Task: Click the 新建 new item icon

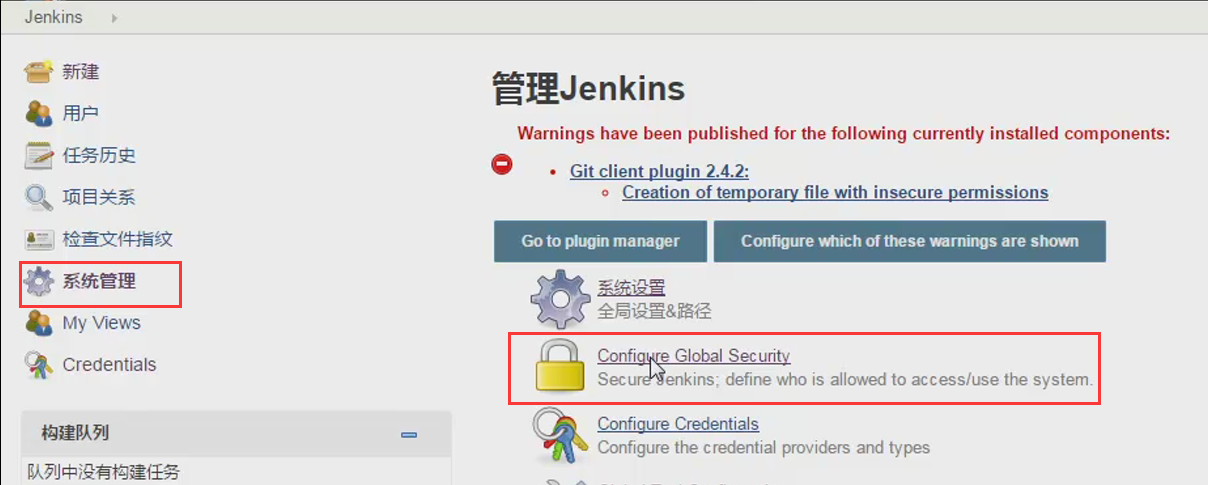Action: coord(39,72)
